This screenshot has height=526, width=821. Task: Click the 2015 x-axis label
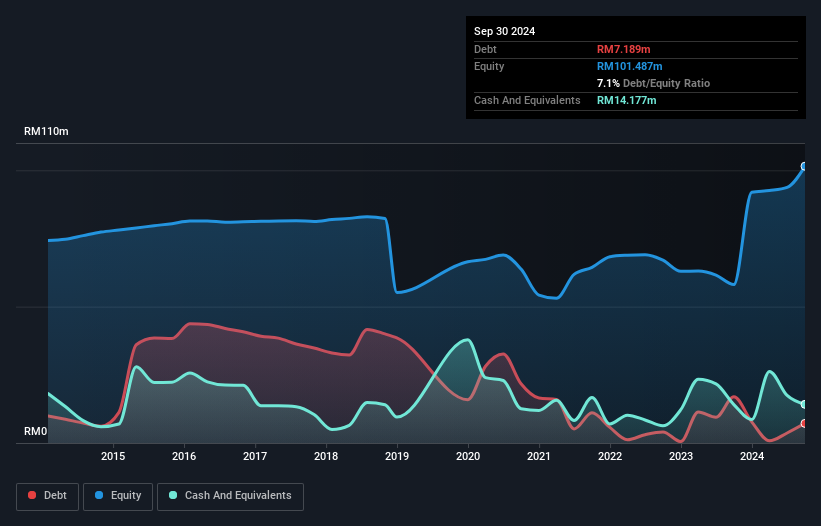coord(113,456)
